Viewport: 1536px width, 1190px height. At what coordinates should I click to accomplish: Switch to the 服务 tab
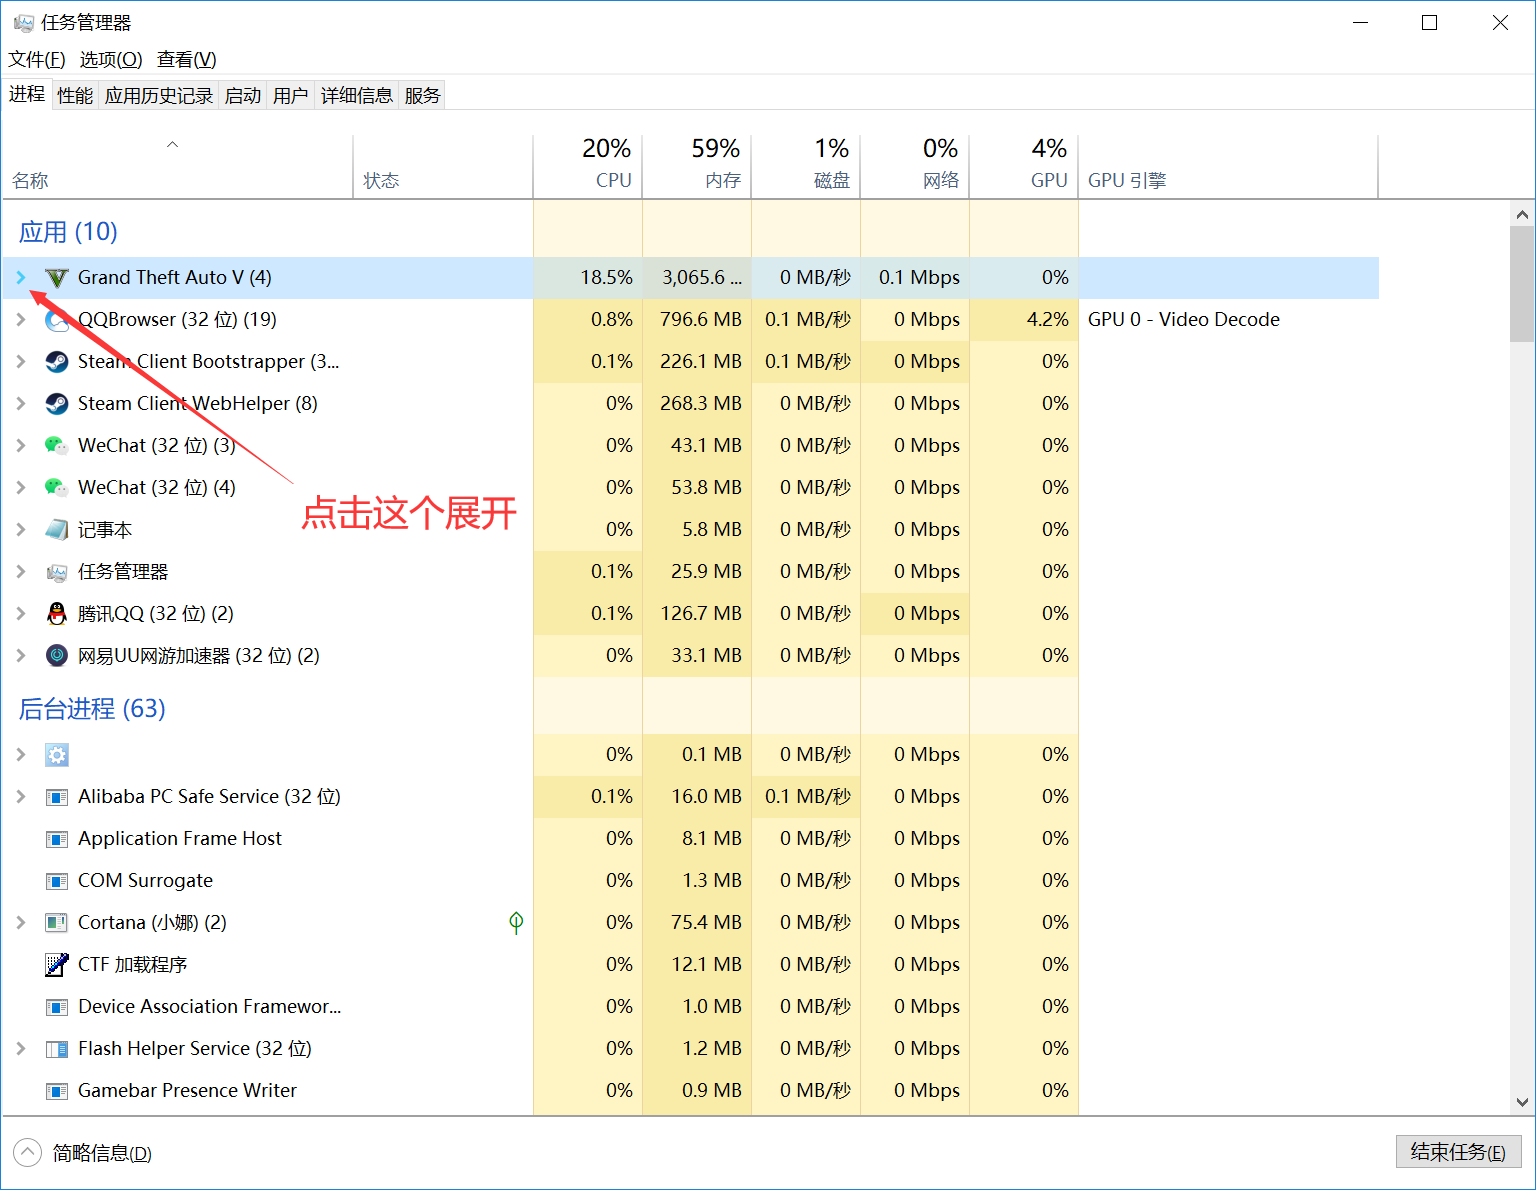pyautogui.click(x=423, y=95)
